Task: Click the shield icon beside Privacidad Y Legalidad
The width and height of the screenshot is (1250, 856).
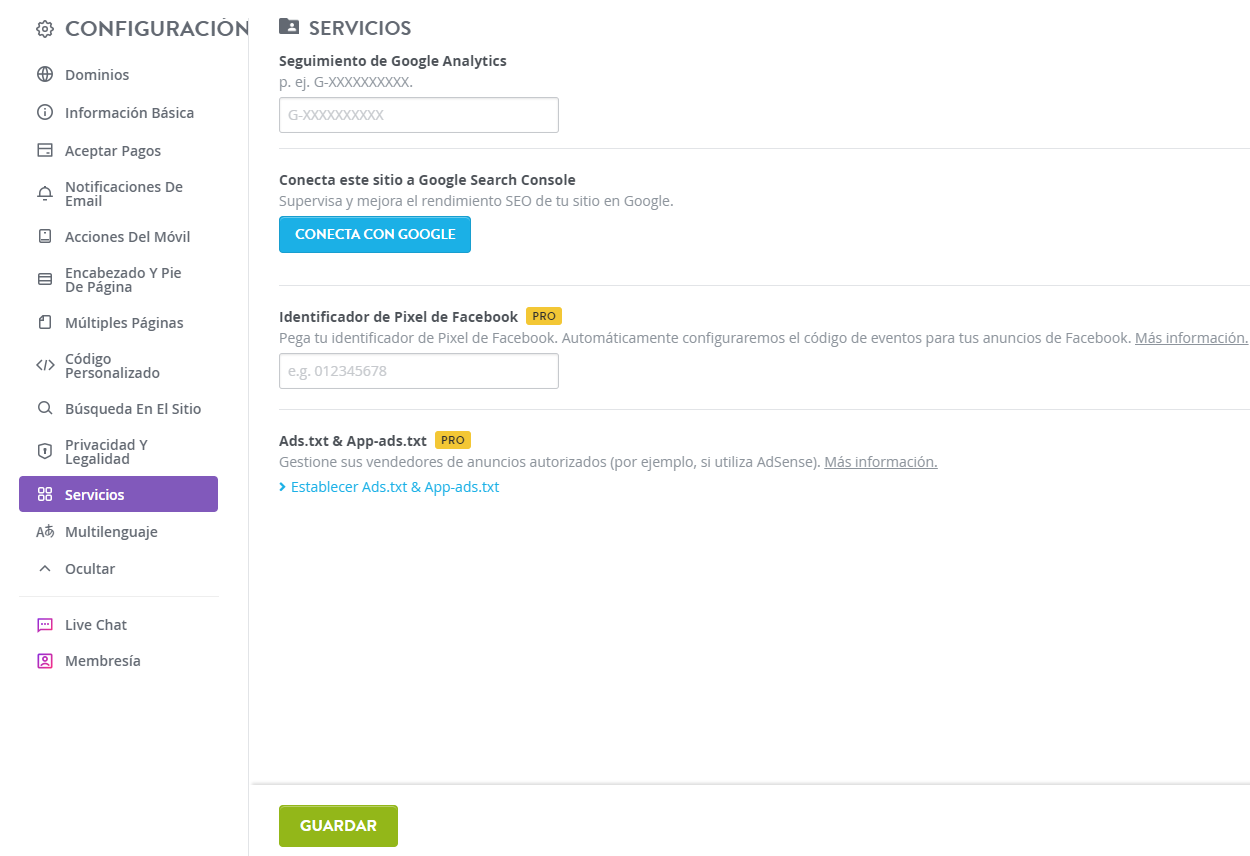Action: coord(44,452)
